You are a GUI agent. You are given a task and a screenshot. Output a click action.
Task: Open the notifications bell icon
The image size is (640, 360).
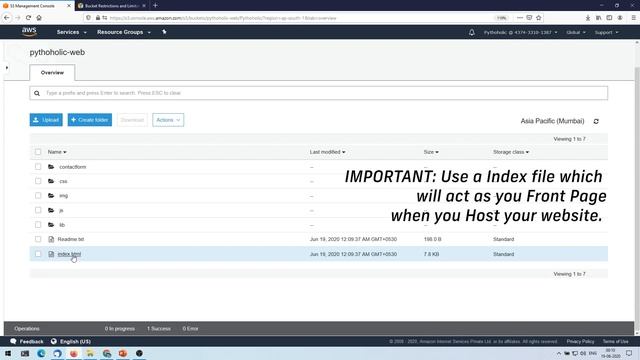coord(471,32)
